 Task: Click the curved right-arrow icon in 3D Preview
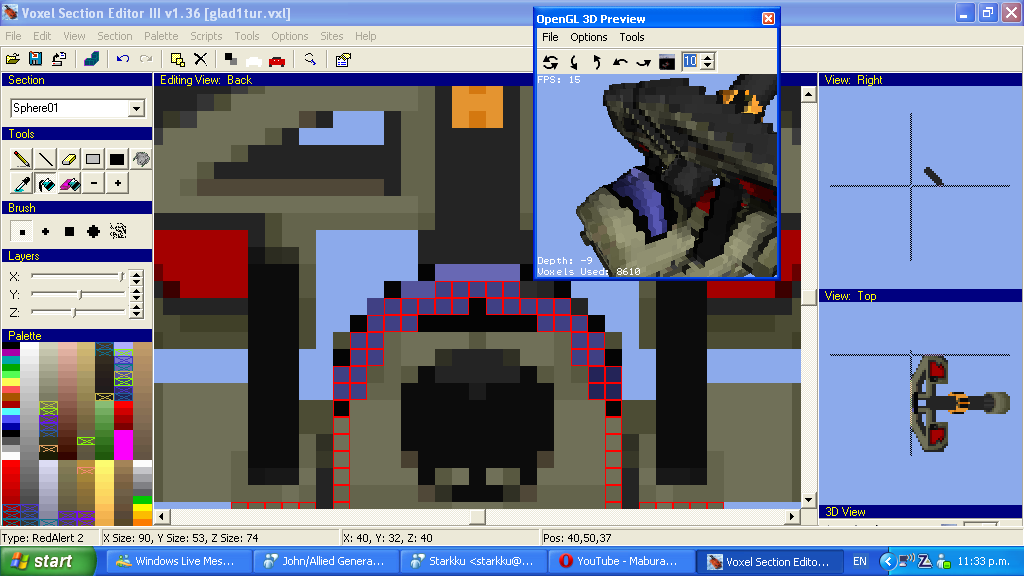tap(643, 62)
